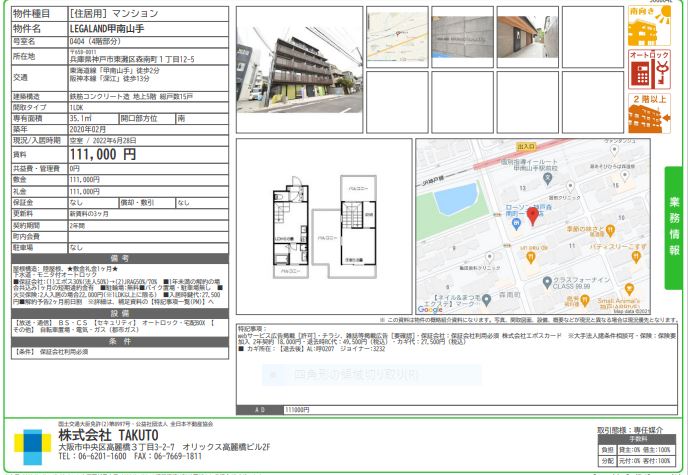Select the renewal fee 新賃料の3ヶ月
The width and height of the screenshot is (688, 475).
89,214
